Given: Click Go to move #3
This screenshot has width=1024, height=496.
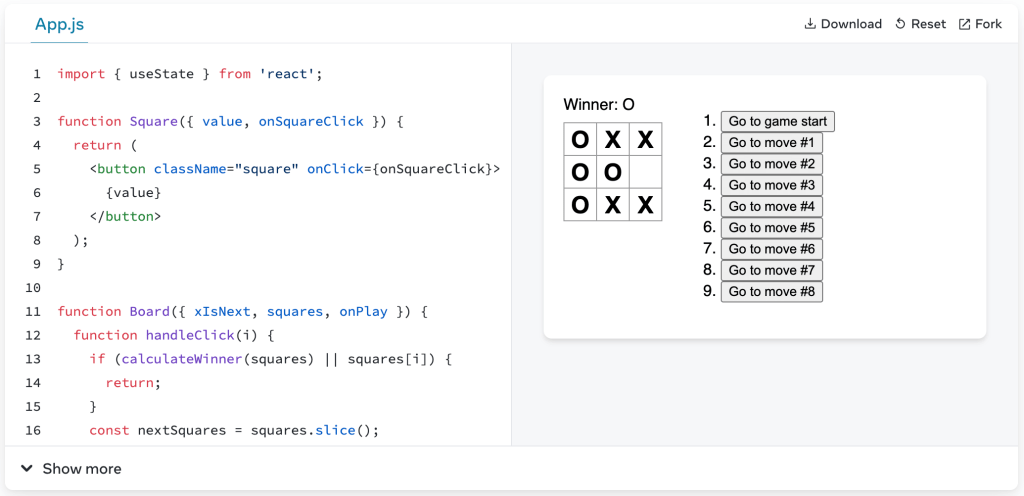Looking at the screenshot, I should click(771, 185).
